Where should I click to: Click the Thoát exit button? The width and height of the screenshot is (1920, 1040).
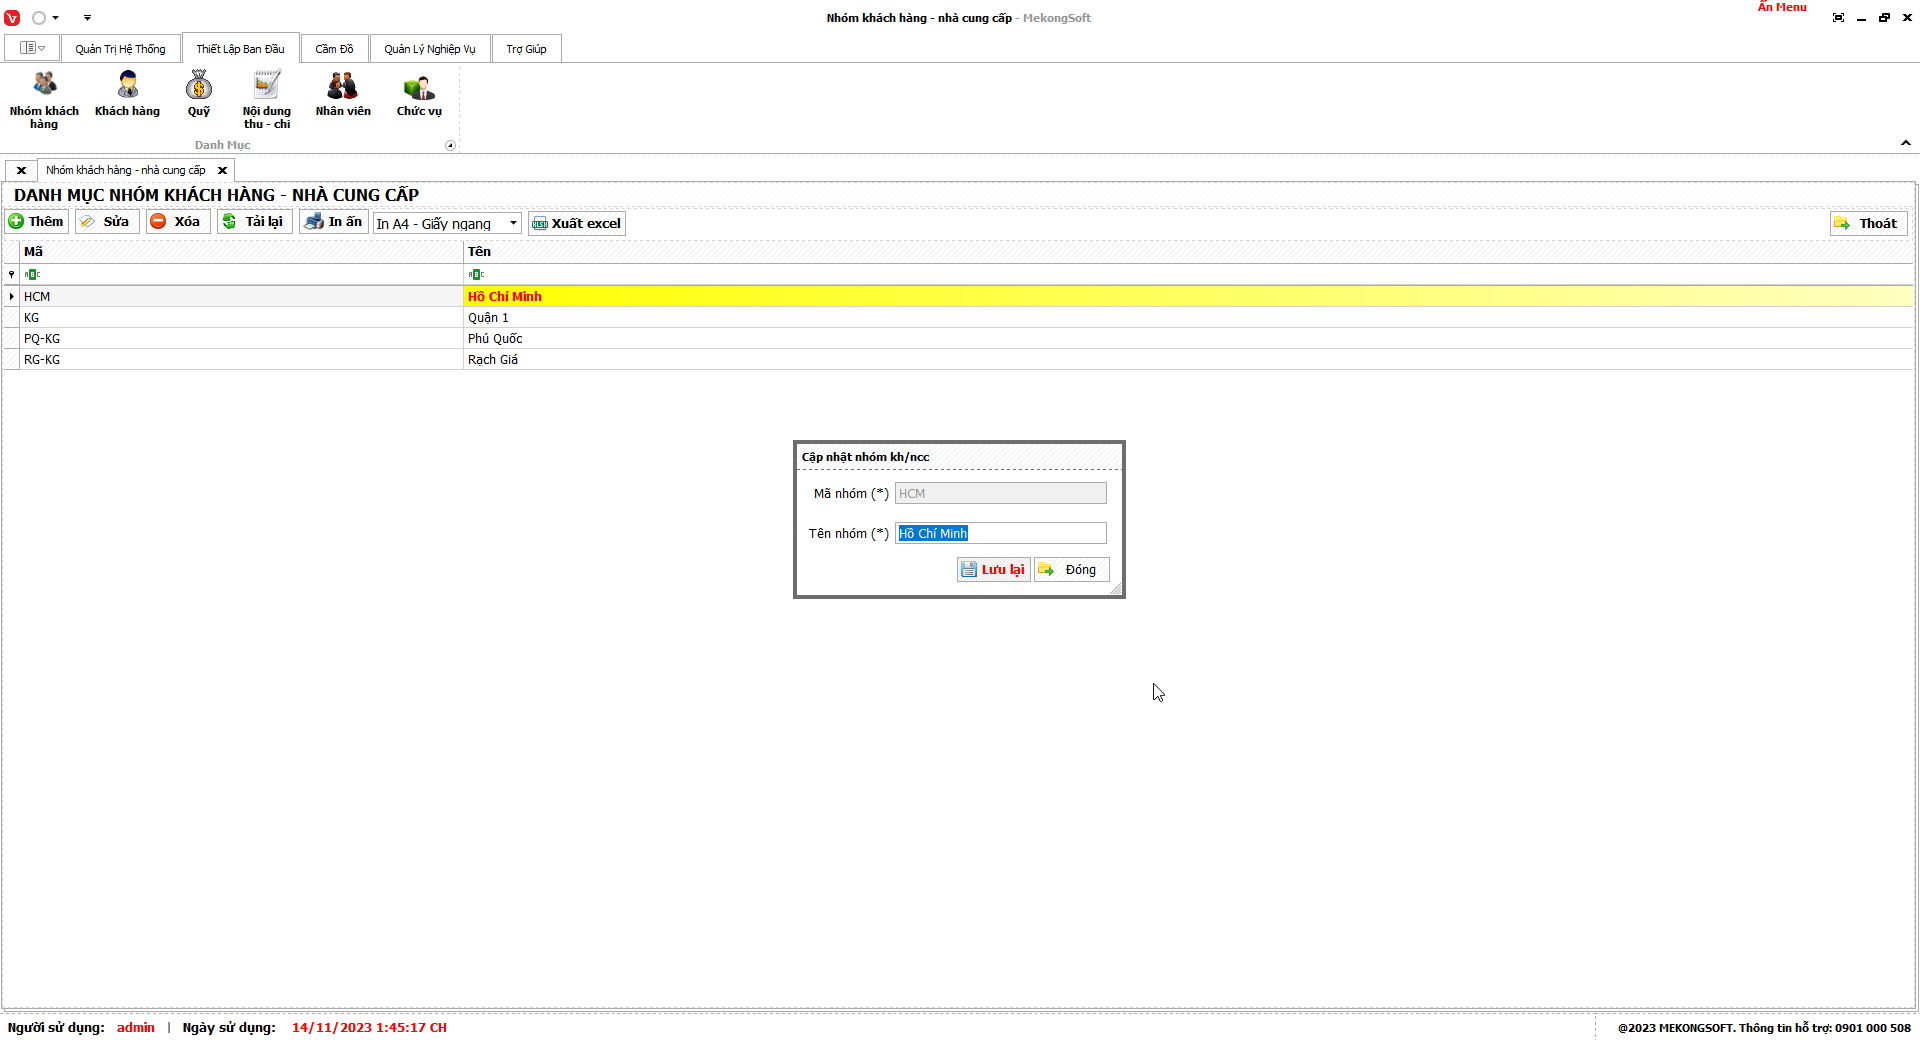[1868, 224]
